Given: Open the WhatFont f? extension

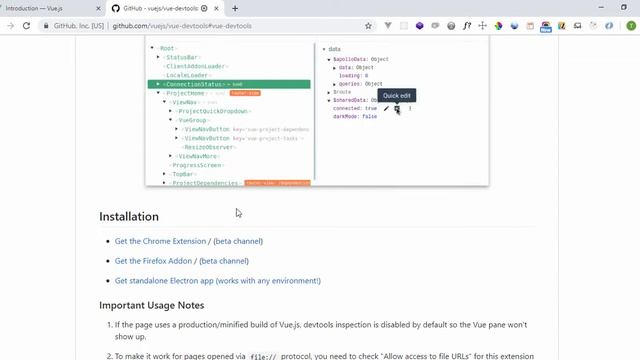Looking at the screenshot, I should coord(467,26).
